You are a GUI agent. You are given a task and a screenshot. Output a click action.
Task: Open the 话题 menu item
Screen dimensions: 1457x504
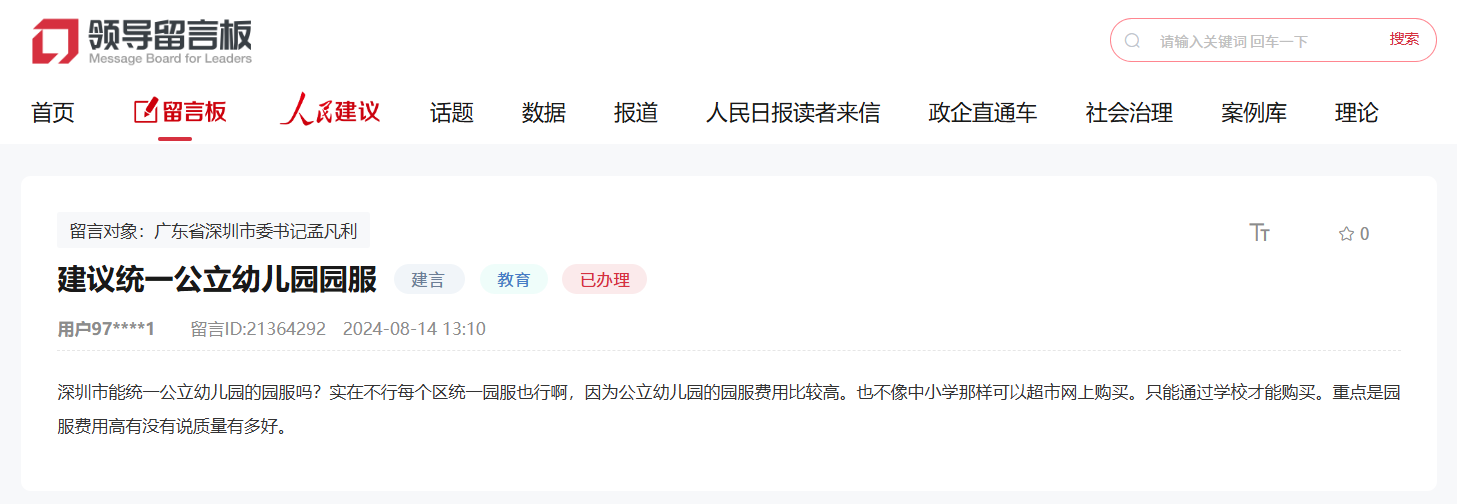pos(452,113)
